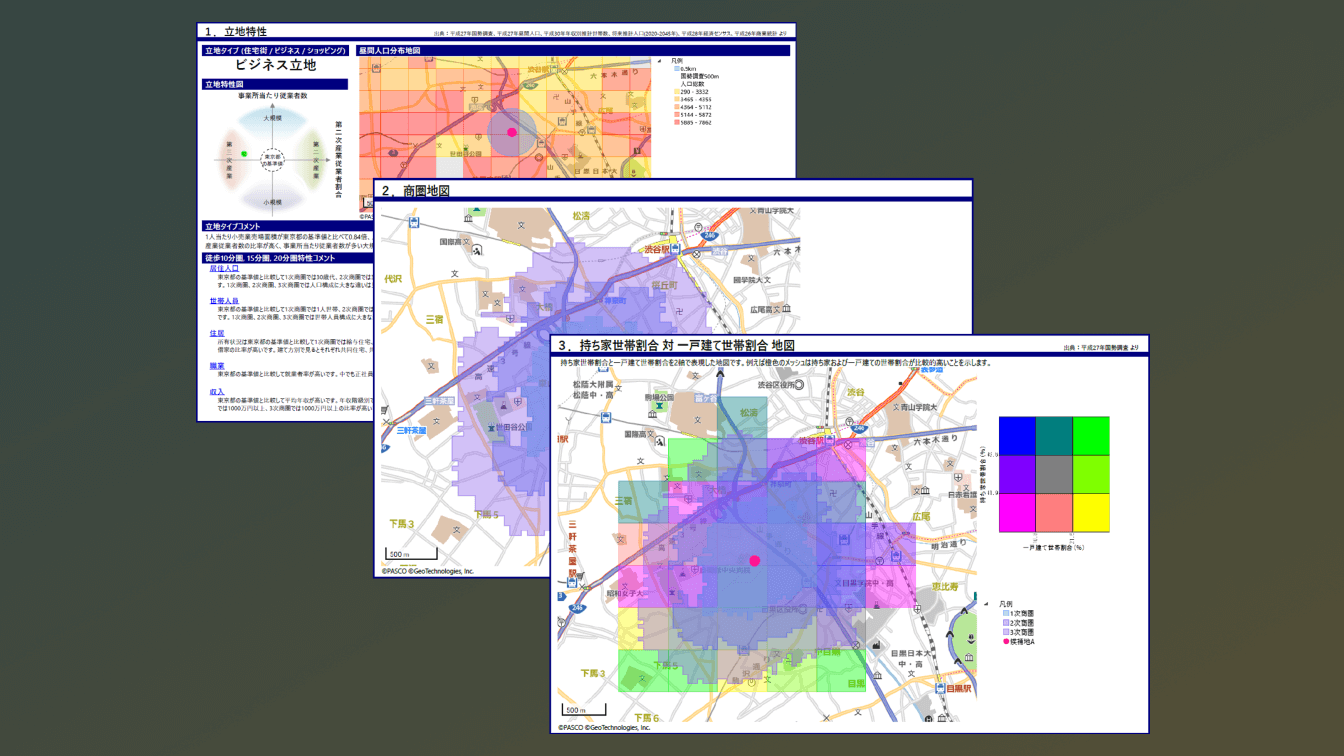Click the 渋谷区役所 label on page 3 map
The height and width of the screenshot is (756, 1344).
[775, 385]
